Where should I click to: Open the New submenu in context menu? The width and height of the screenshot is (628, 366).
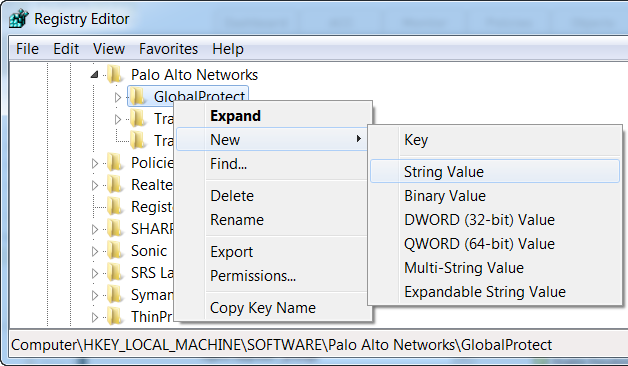[x=272, y=139]
